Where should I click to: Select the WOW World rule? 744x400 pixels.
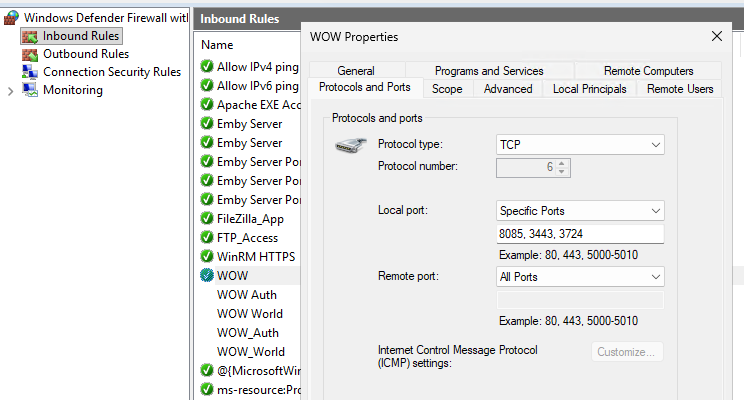click(250, 314)
